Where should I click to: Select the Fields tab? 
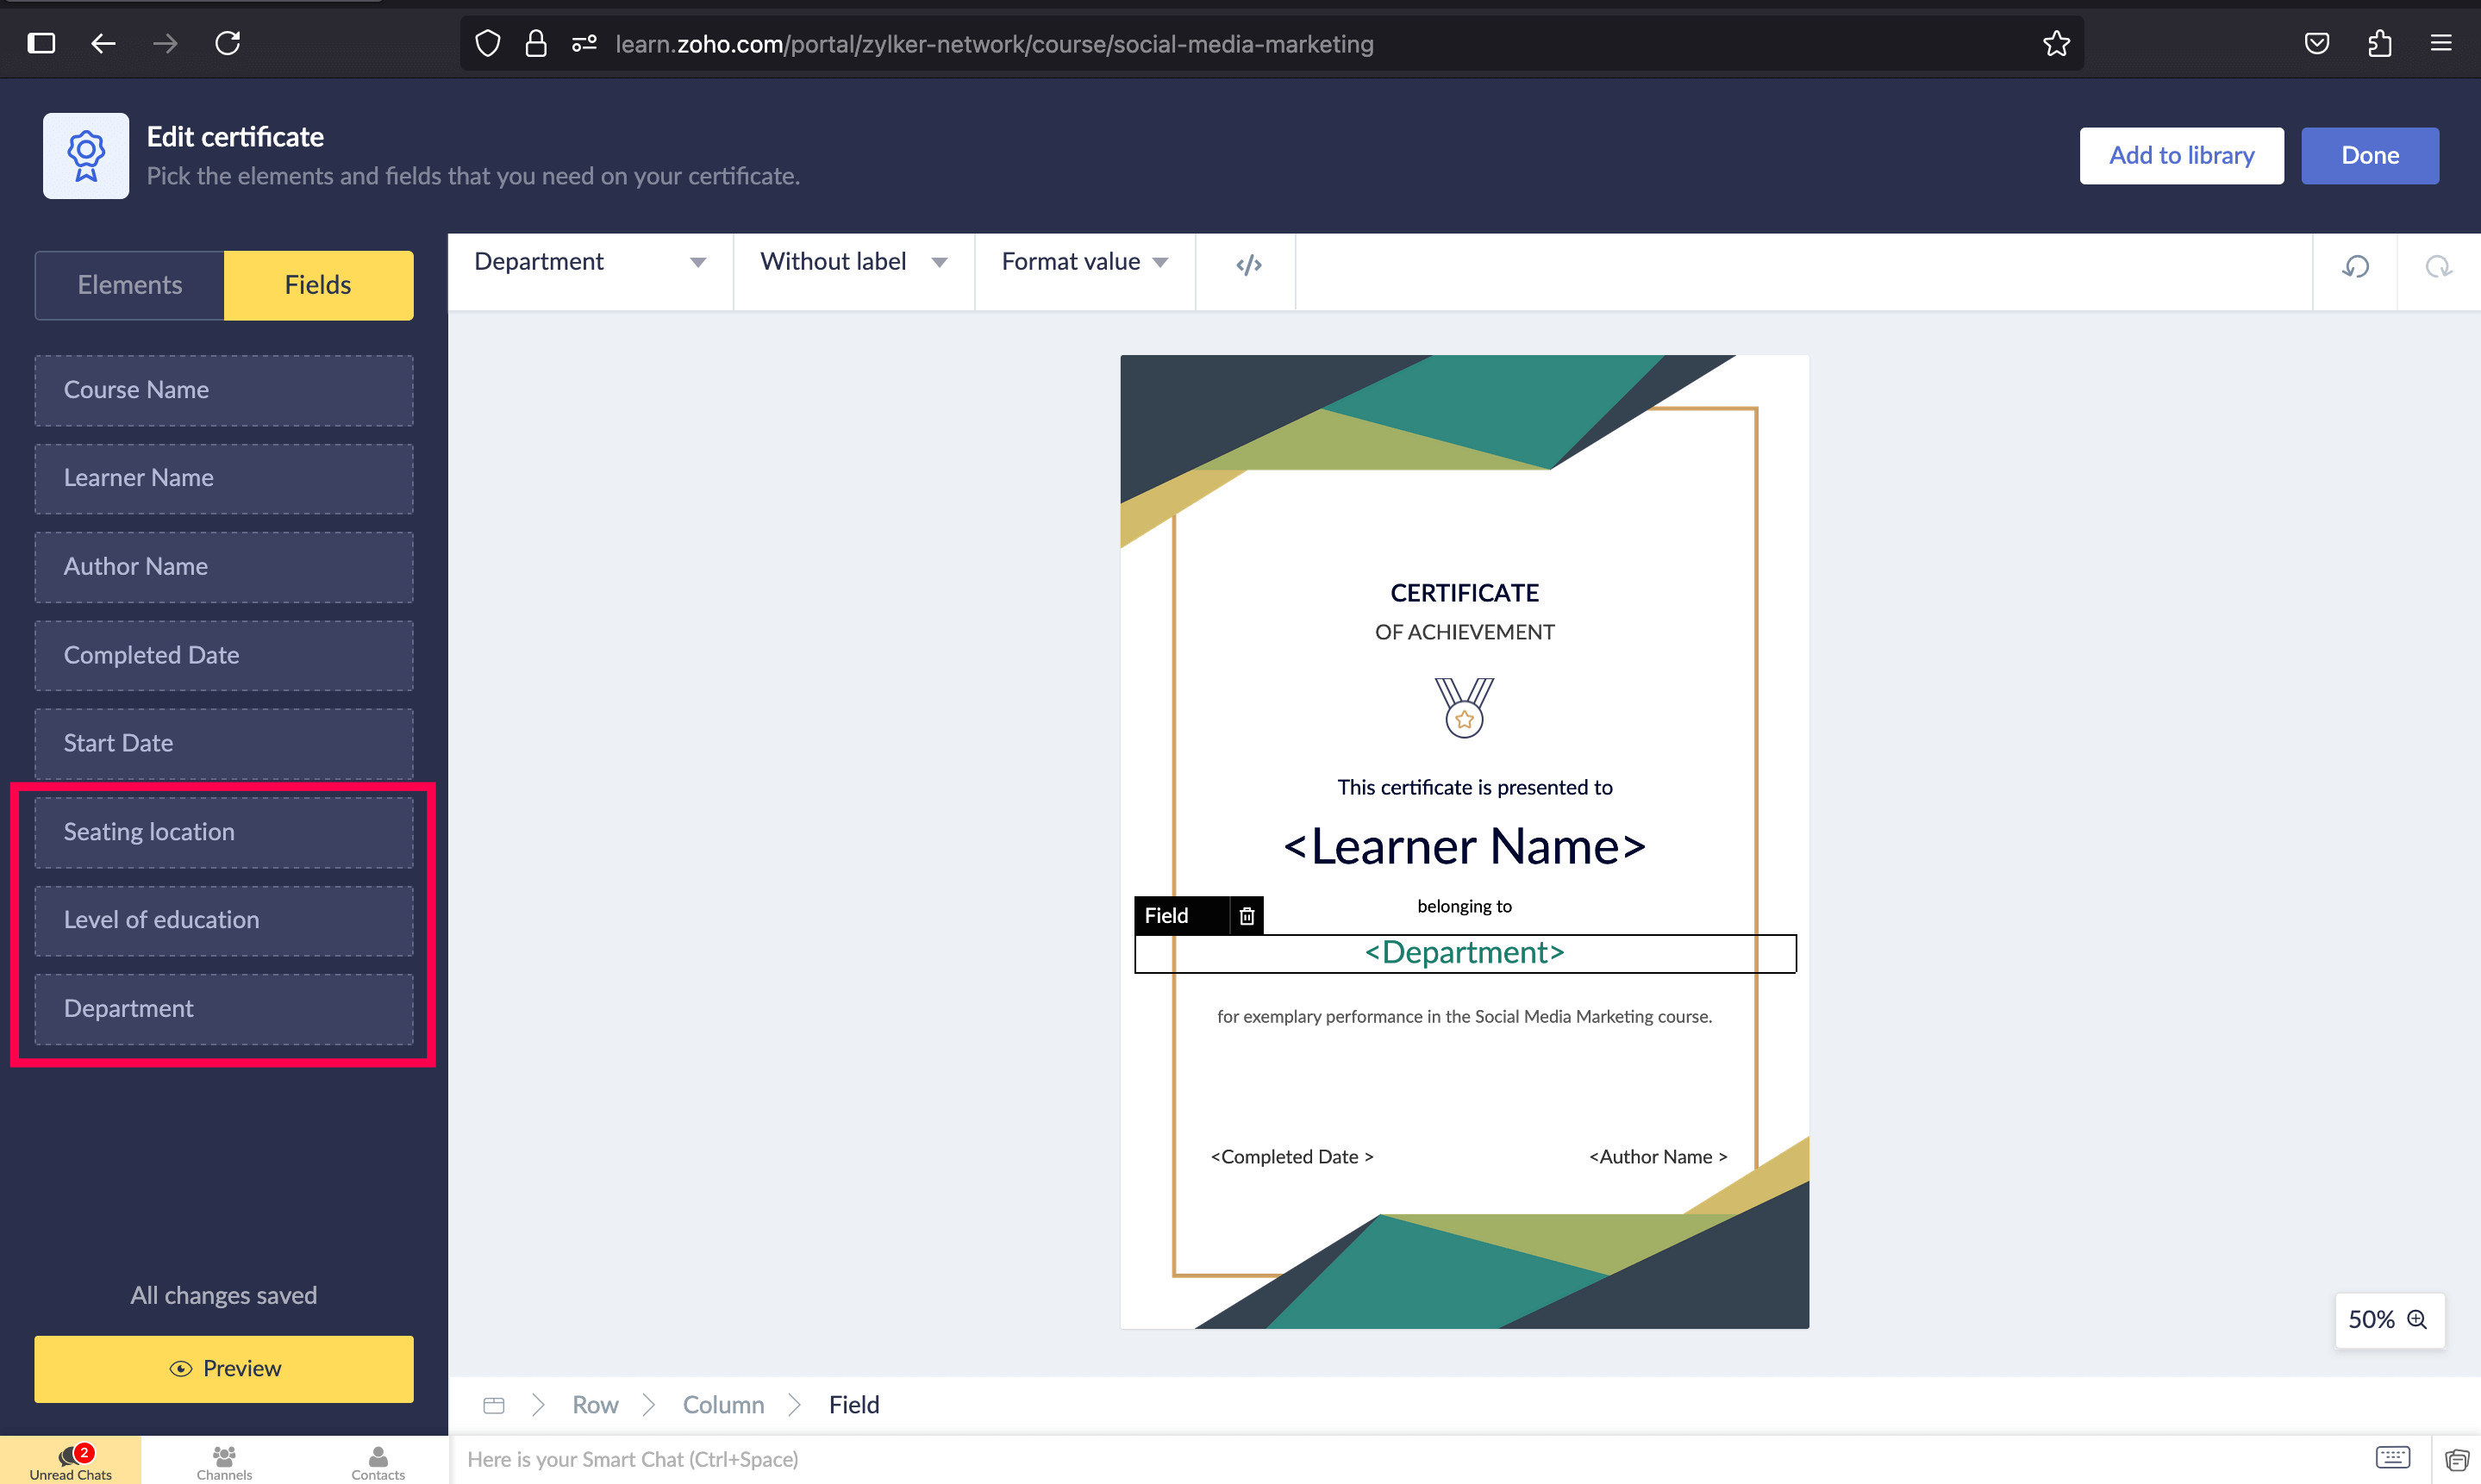318,285
